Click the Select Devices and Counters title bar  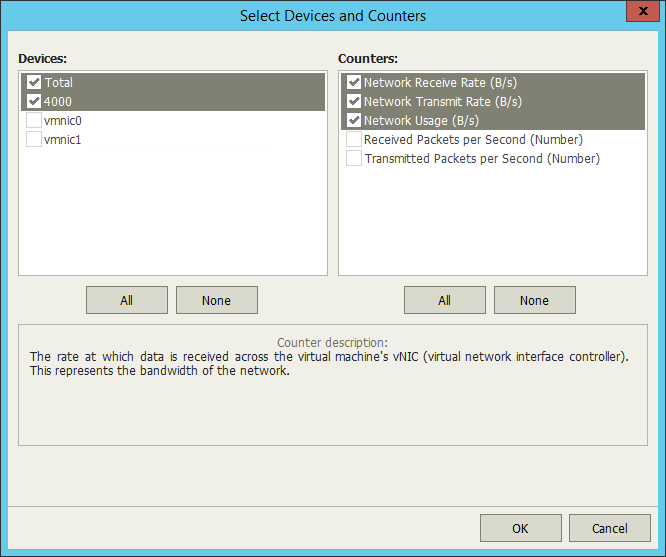point(332,15)
